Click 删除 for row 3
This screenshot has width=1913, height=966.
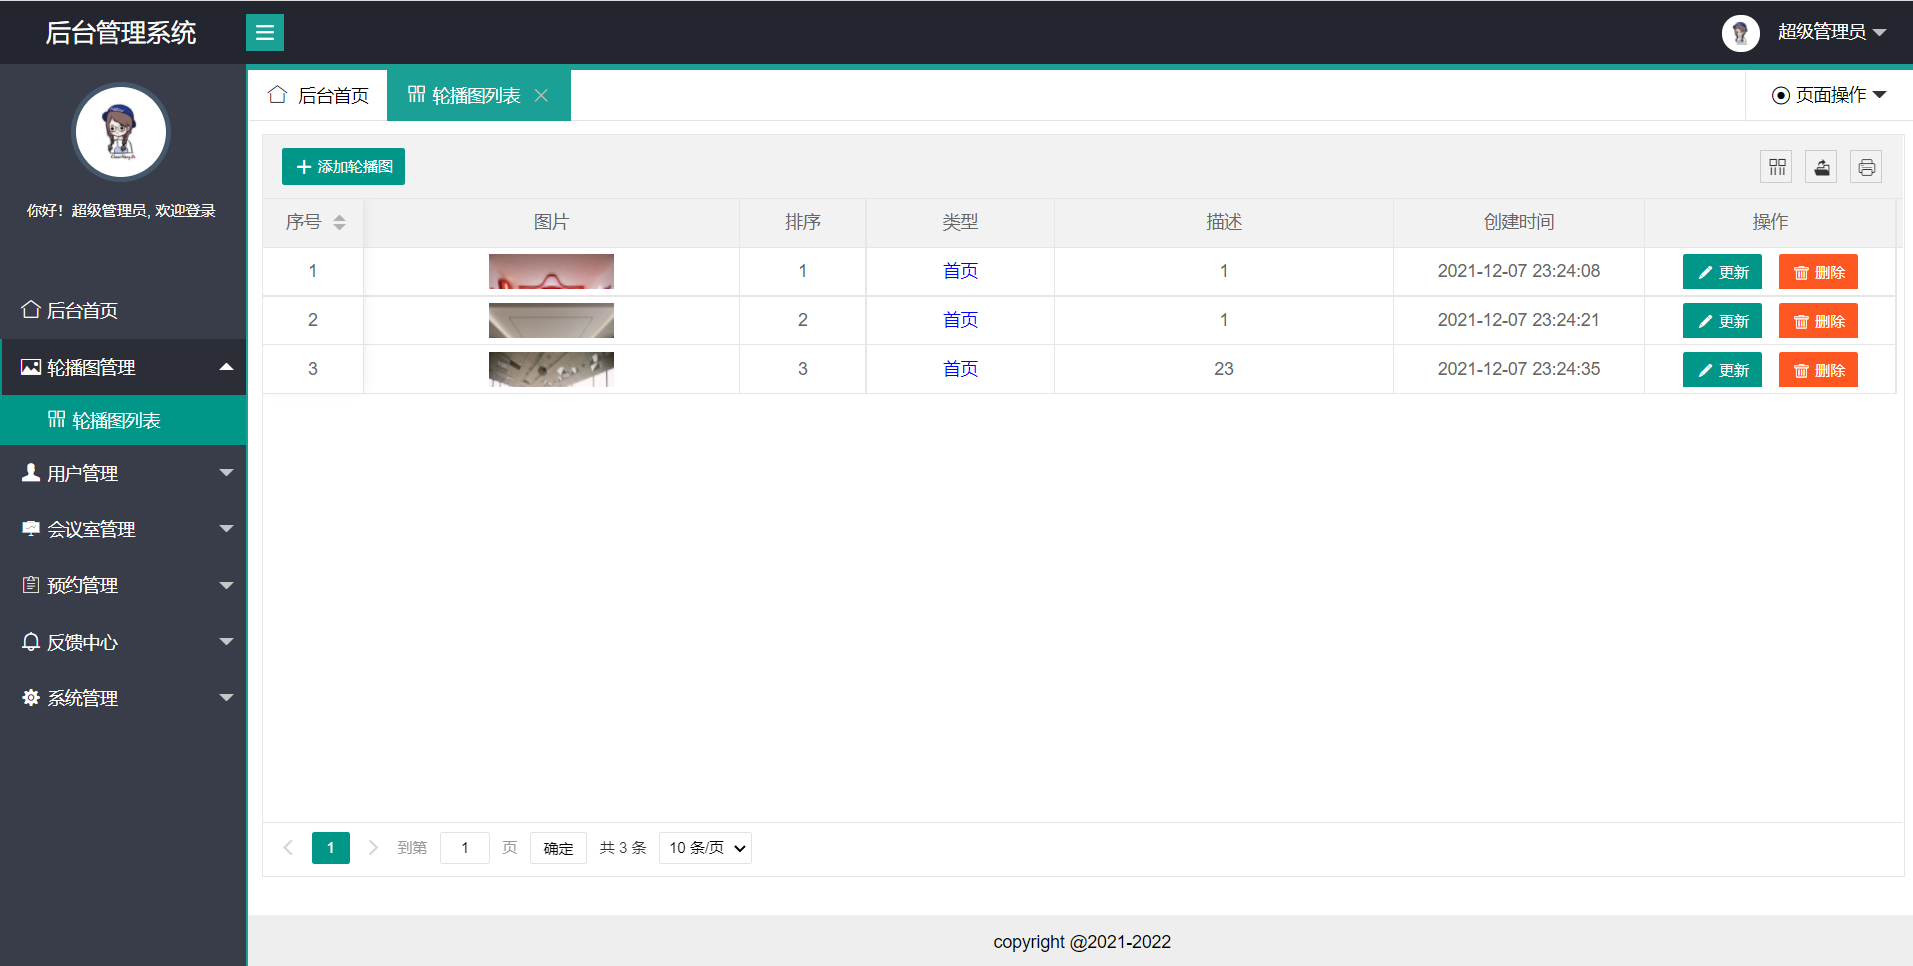coord(1818,370)
